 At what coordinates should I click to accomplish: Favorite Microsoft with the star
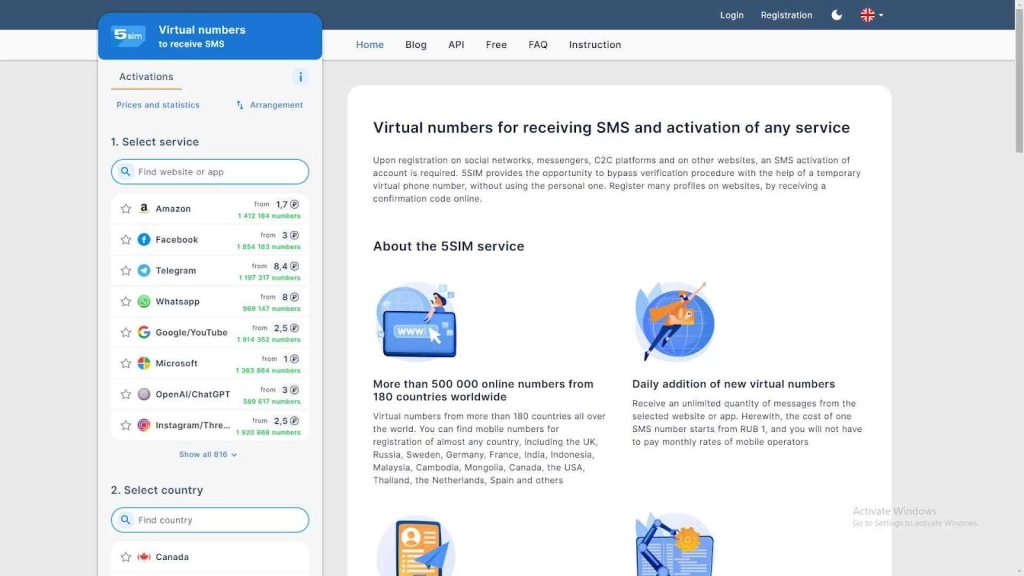(x=126, y=363)
